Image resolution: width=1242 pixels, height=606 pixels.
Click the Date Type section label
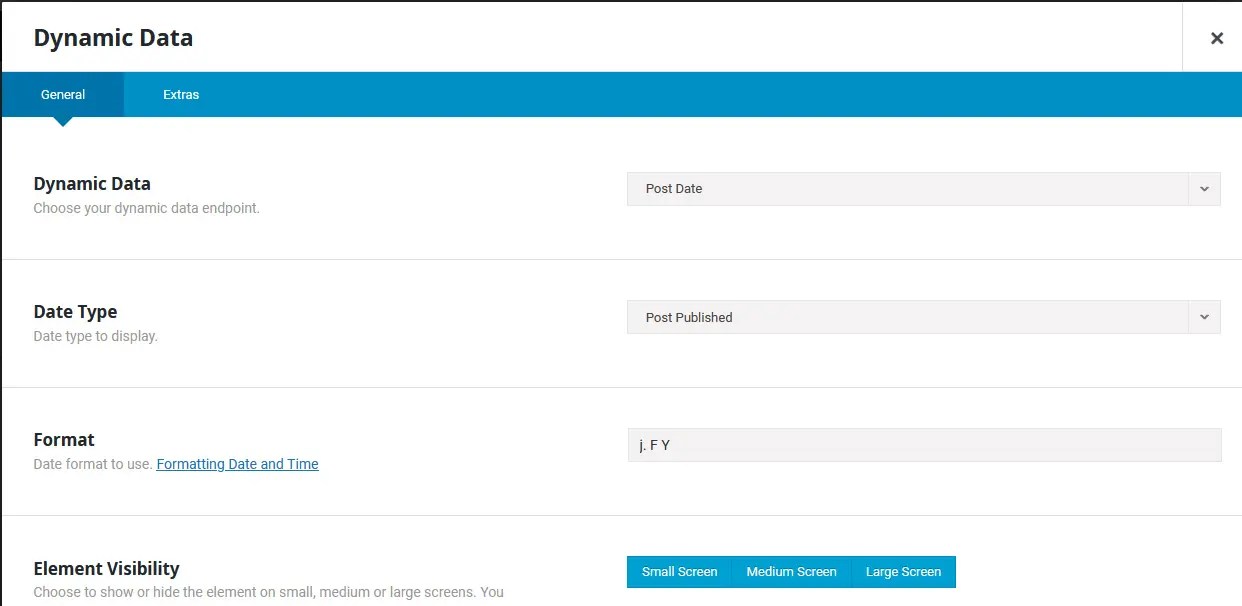tap(75, 311)
